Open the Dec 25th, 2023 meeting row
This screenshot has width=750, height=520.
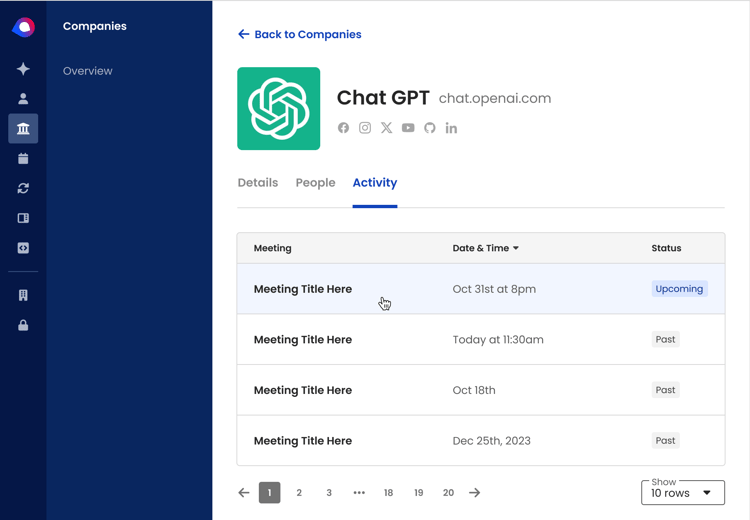point(481,441)
